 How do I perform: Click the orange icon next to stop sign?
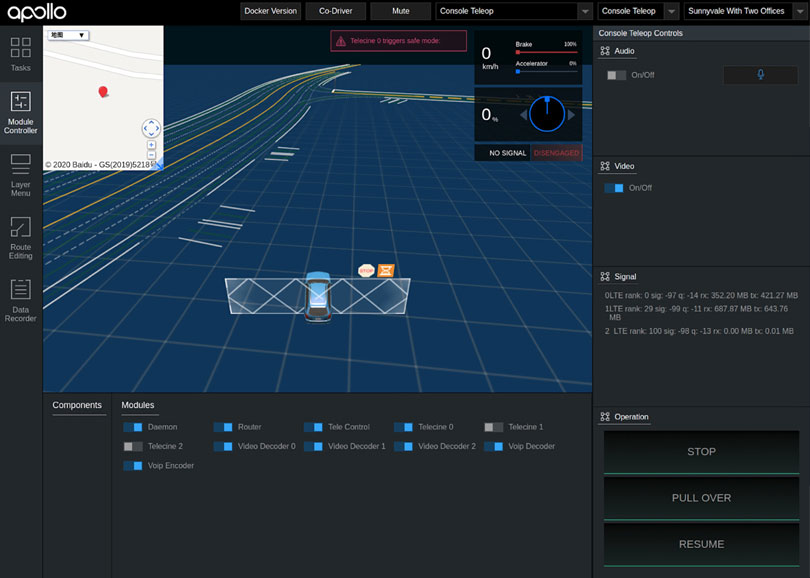386,270
